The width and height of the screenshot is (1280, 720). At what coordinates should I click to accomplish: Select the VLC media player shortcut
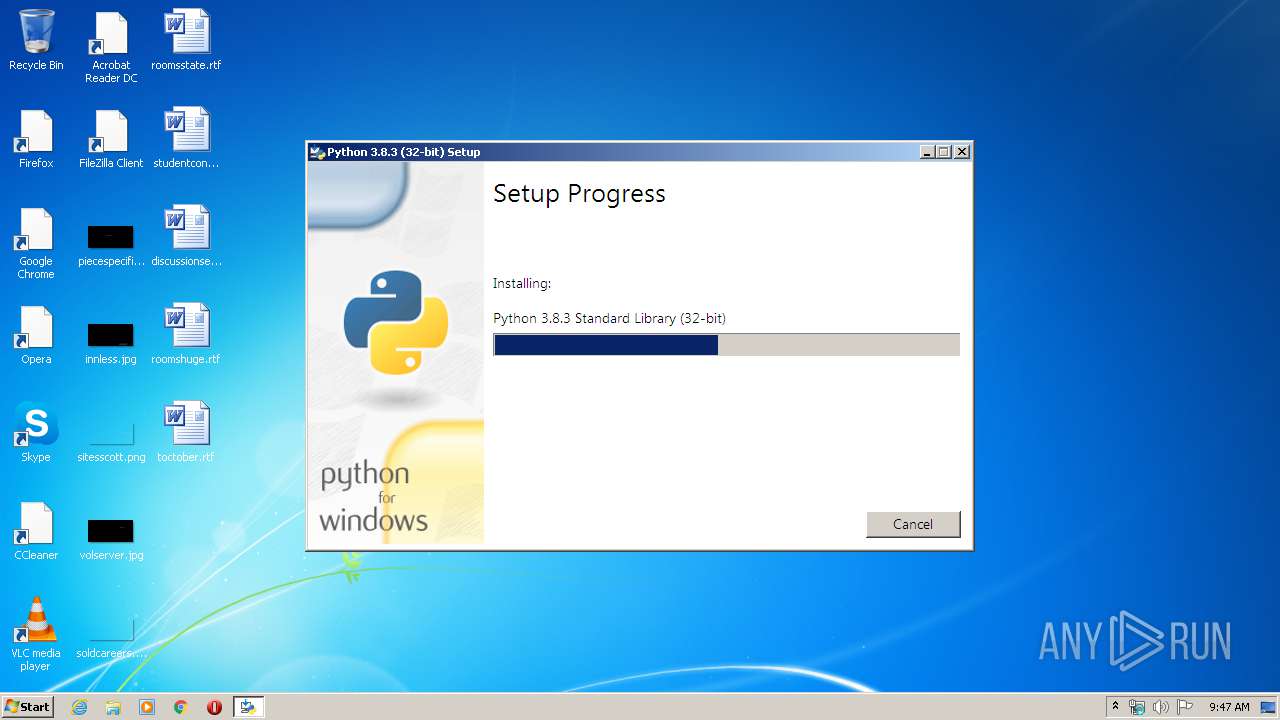[36, 635]
